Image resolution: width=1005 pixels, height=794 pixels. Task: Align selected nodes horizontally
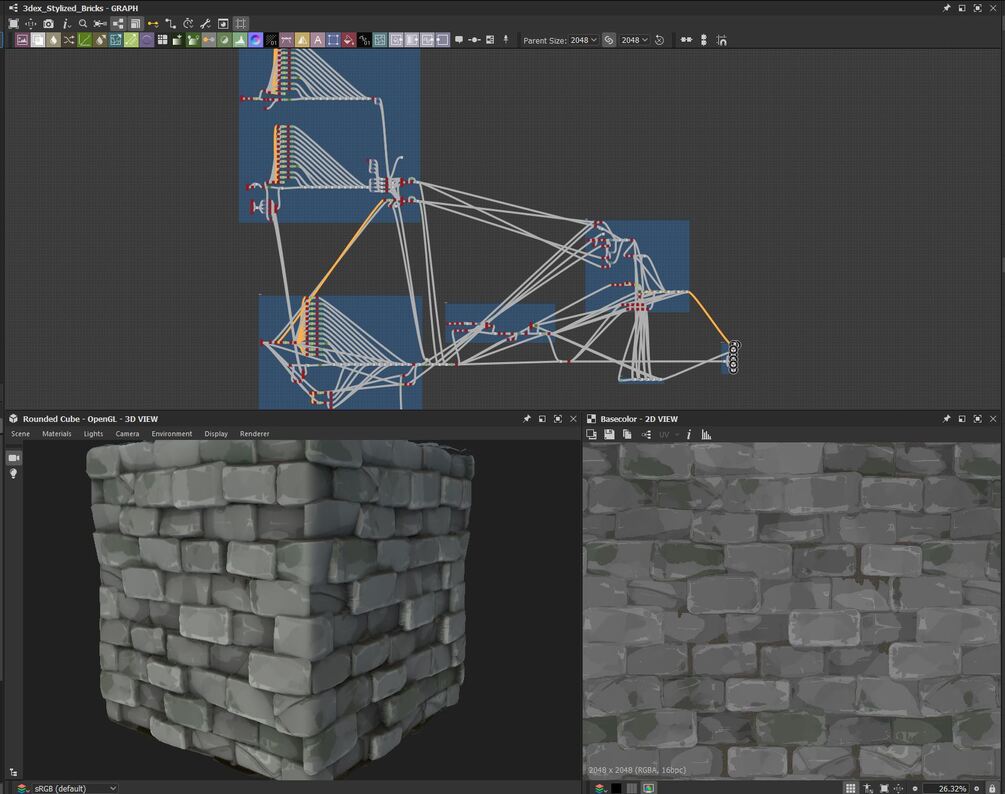(686, 40)
